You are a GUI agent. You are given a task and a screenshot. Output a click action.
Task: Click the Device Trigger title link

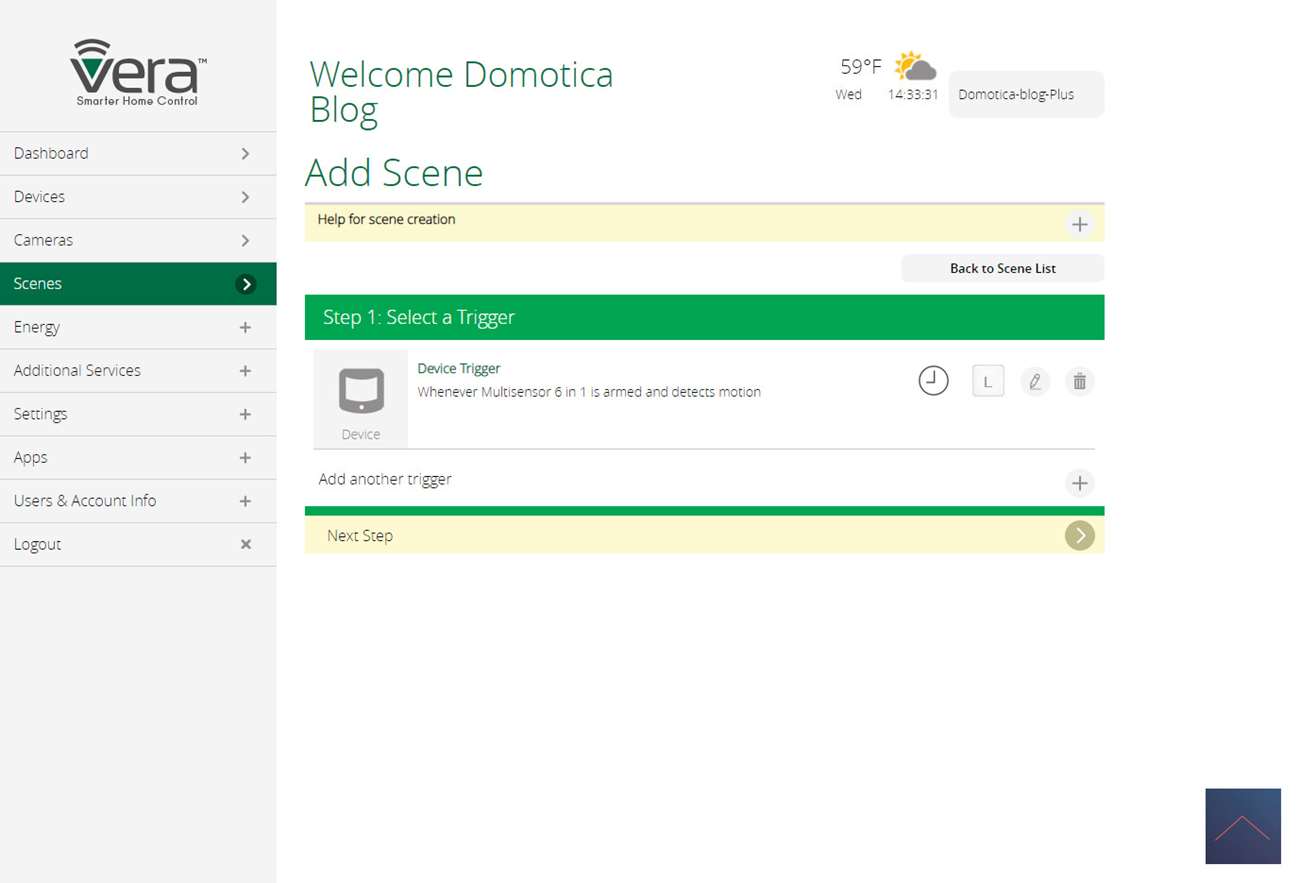[x=459, y=368]
